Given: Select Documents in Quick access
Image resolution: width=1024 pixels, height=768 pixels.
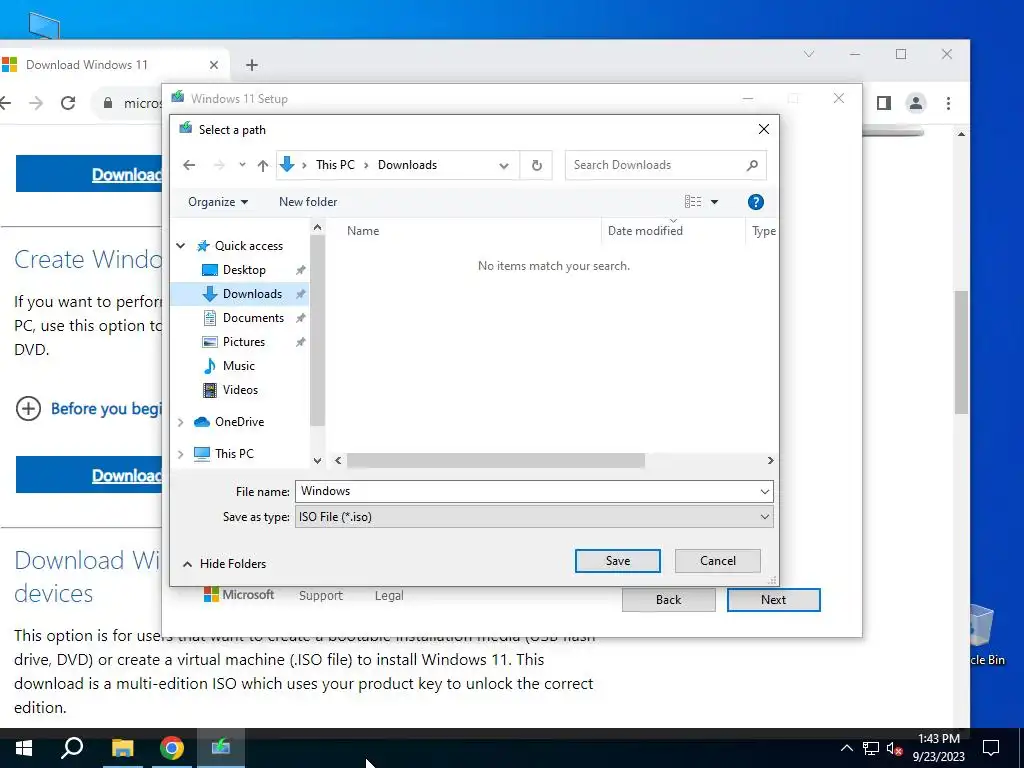Looking at the screenshot, I should coord(253,318).
